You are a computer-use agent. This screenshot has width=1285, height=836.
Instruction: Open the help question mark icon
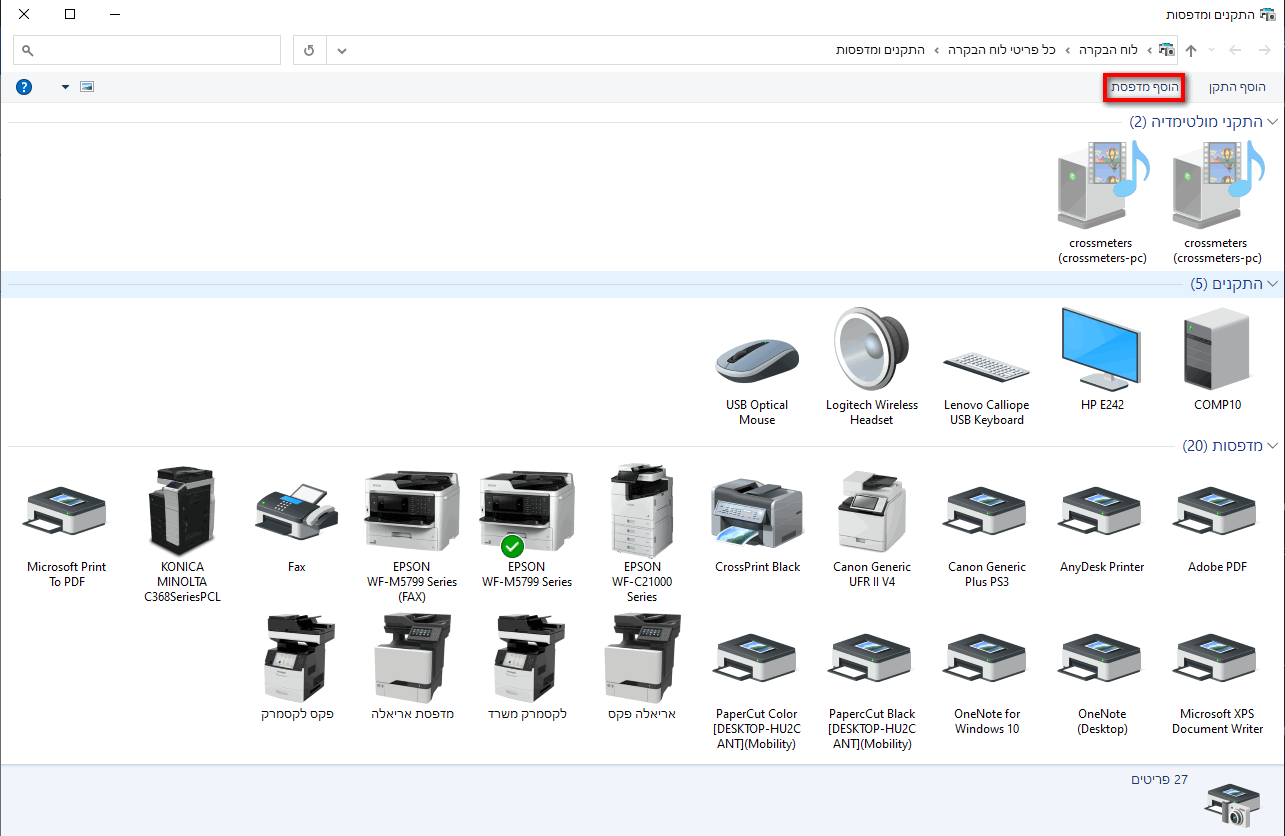[x=24, y=87]
